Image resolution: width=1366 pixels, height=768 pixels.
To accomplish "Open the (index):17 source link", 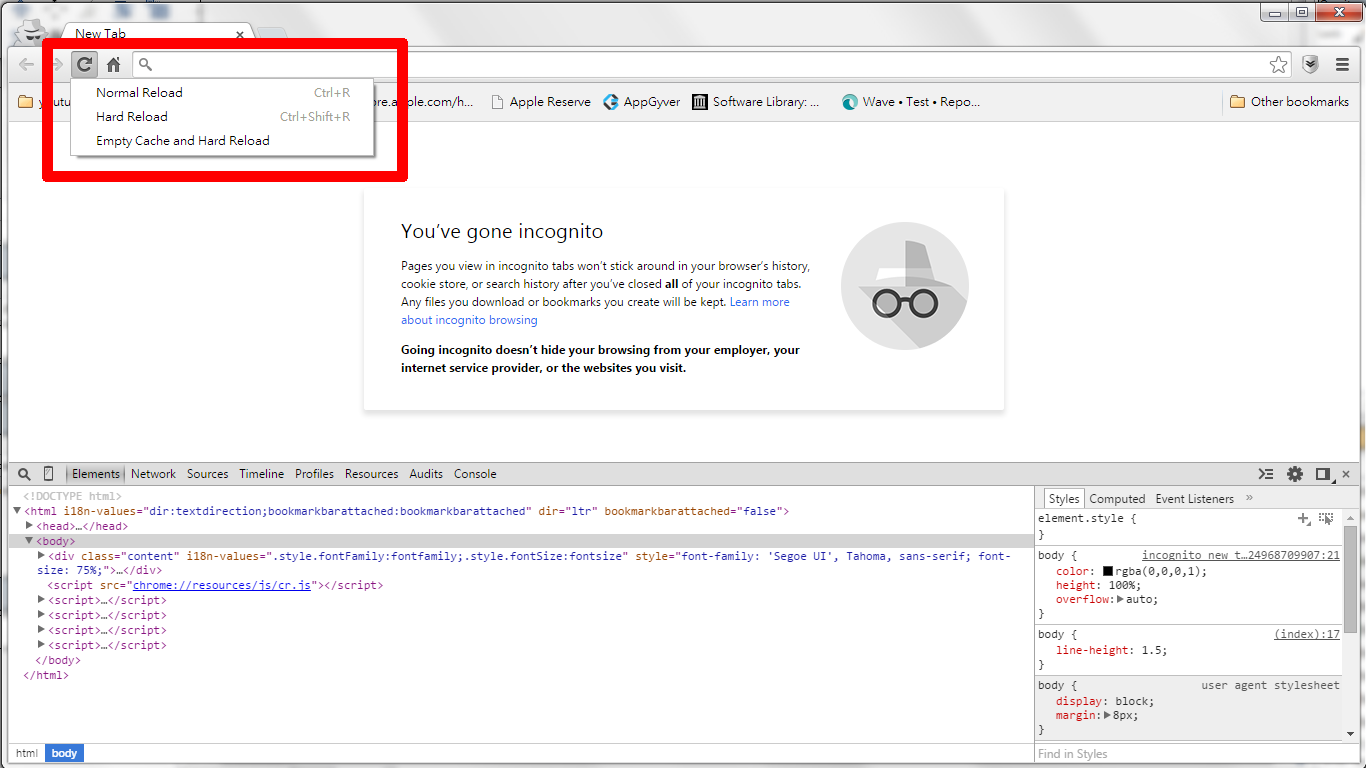I will coord(1307,635).
